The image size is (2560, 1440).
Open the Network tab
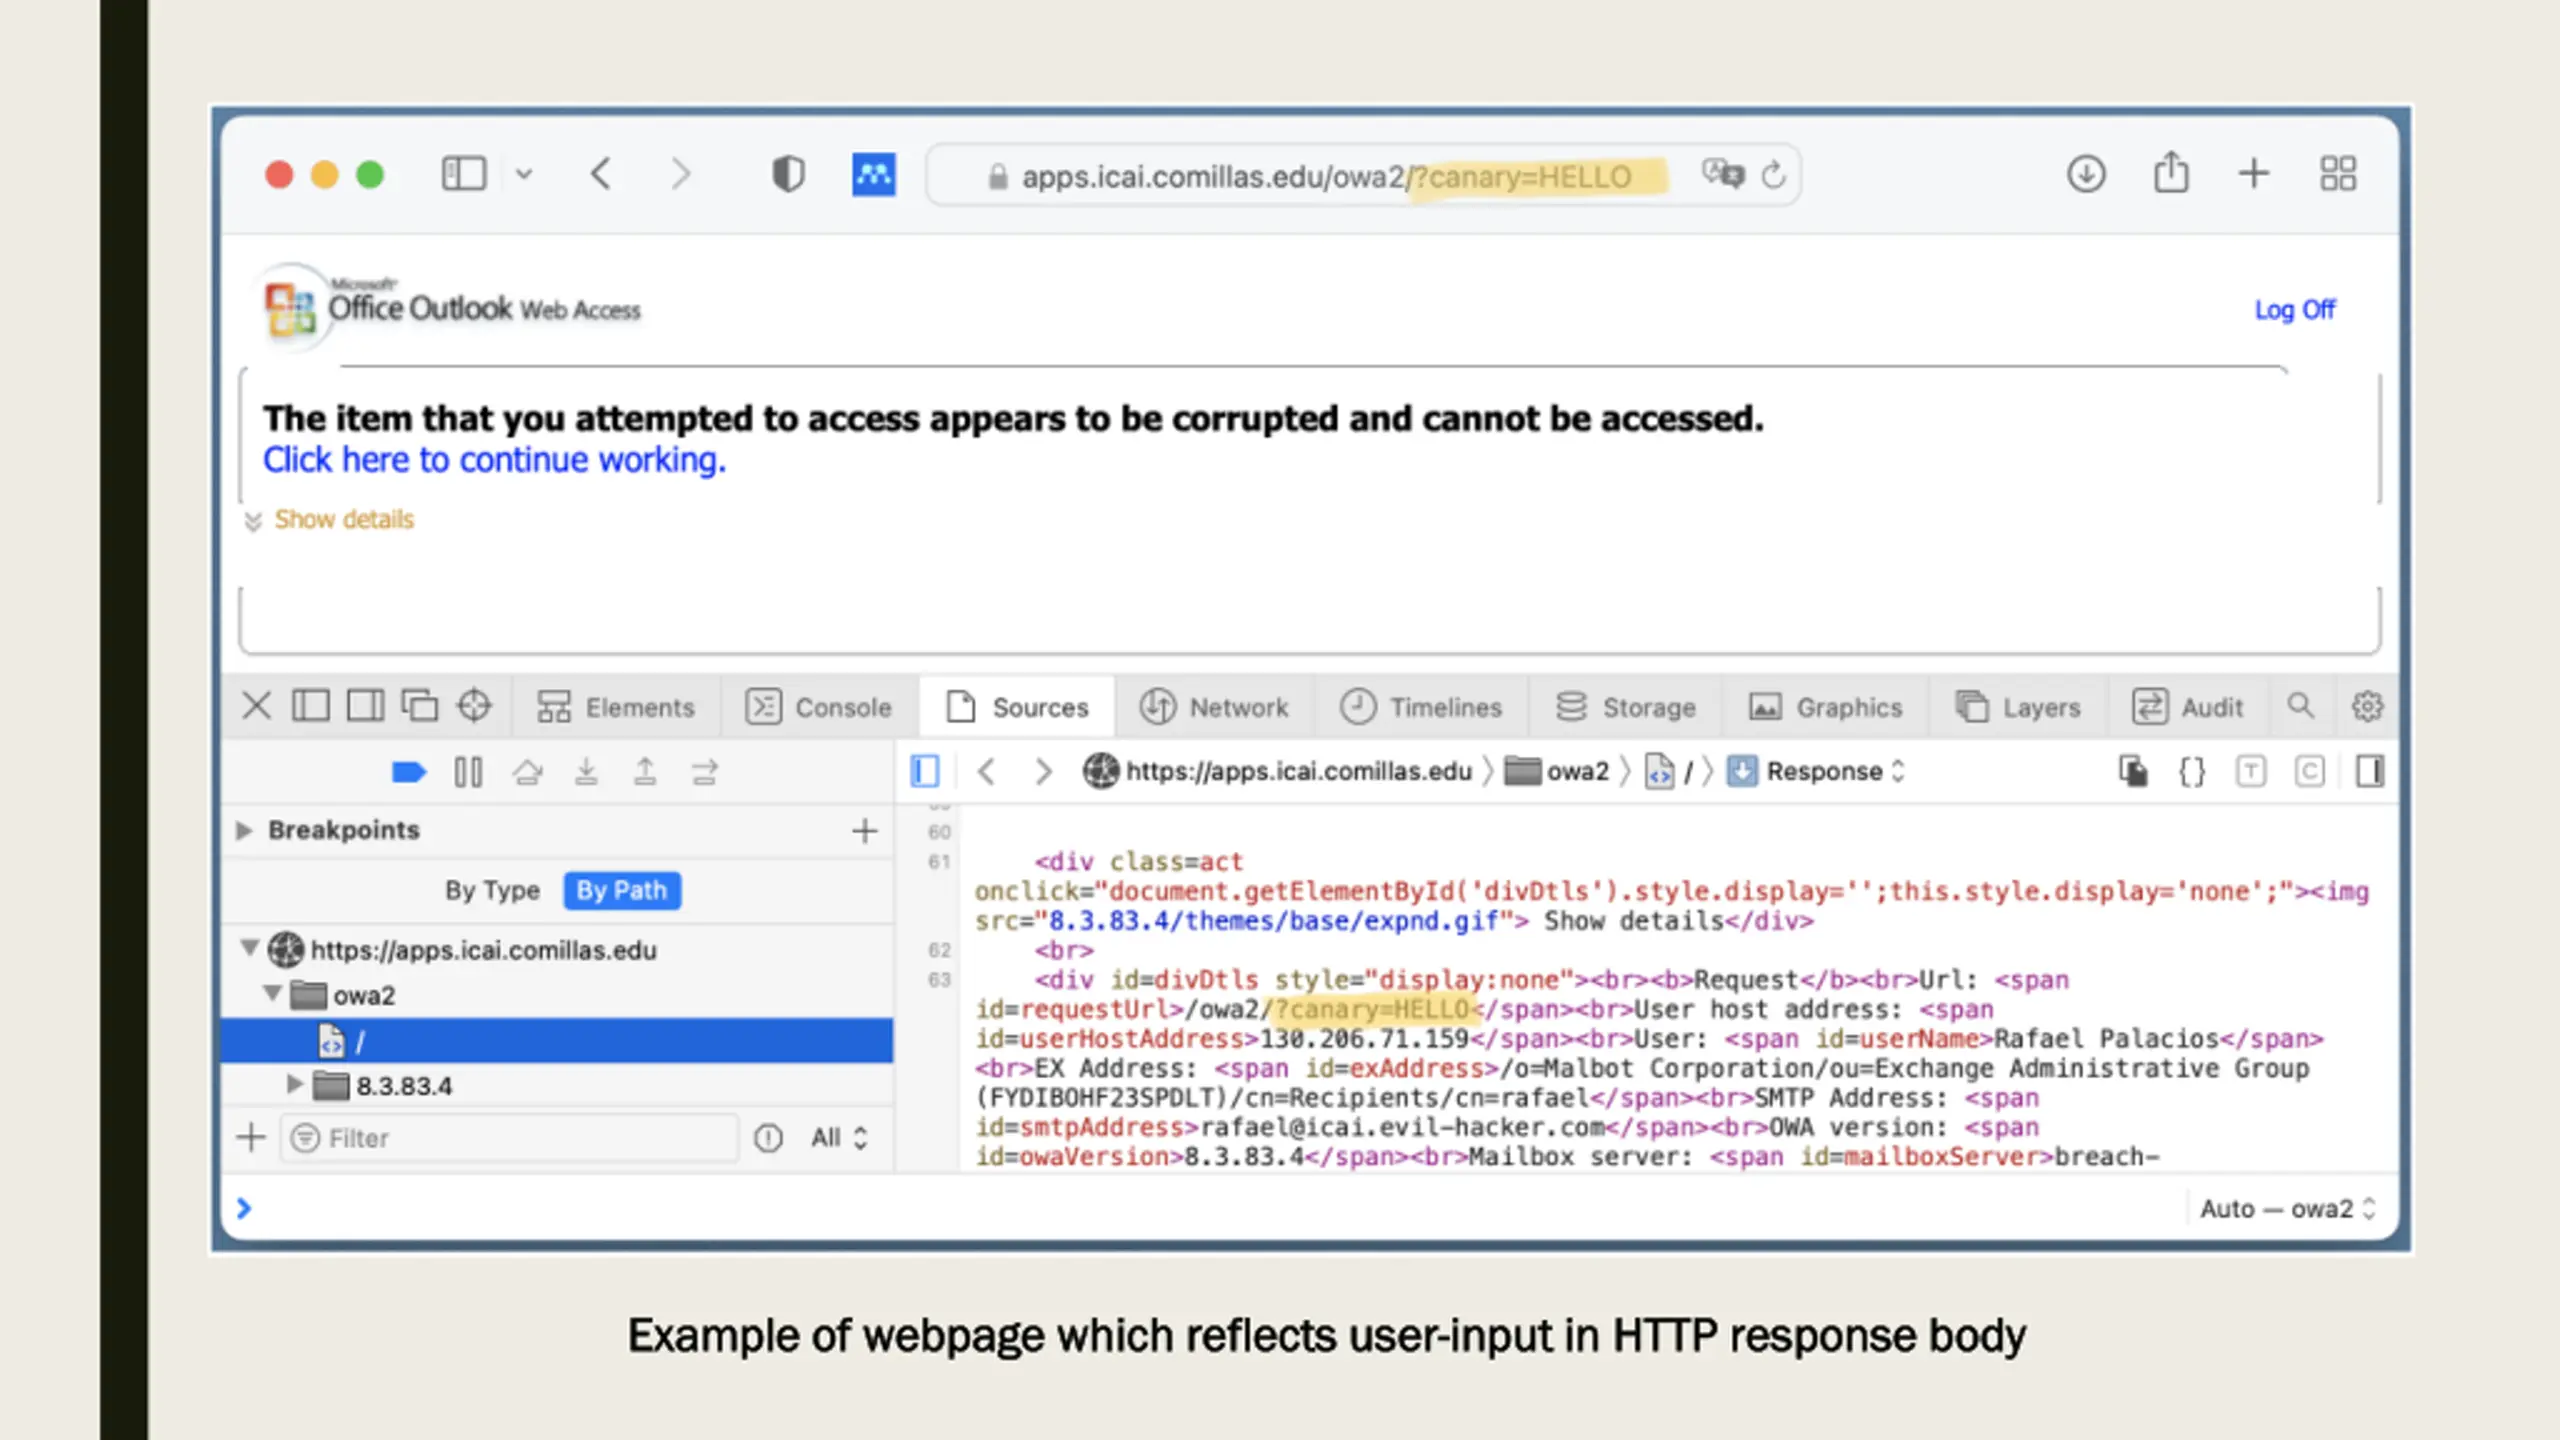[x=1214, y=707]
